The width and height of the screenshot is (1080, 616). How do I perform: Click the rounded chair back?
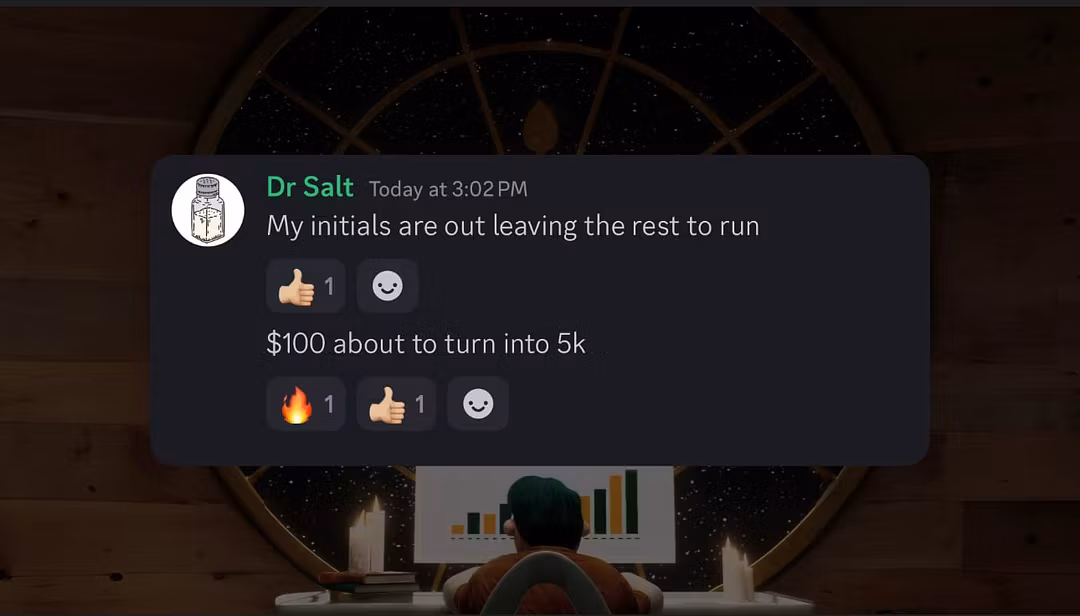coord(546,583)
